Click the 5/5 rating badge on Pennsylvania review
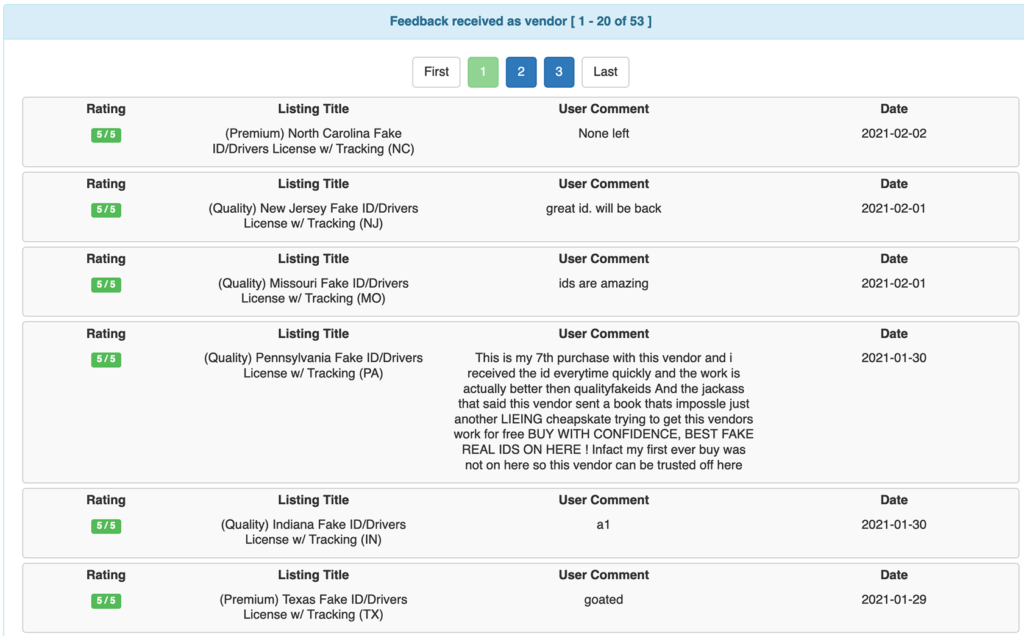This screenshot has height=636, width=1024. coord(105,359)
